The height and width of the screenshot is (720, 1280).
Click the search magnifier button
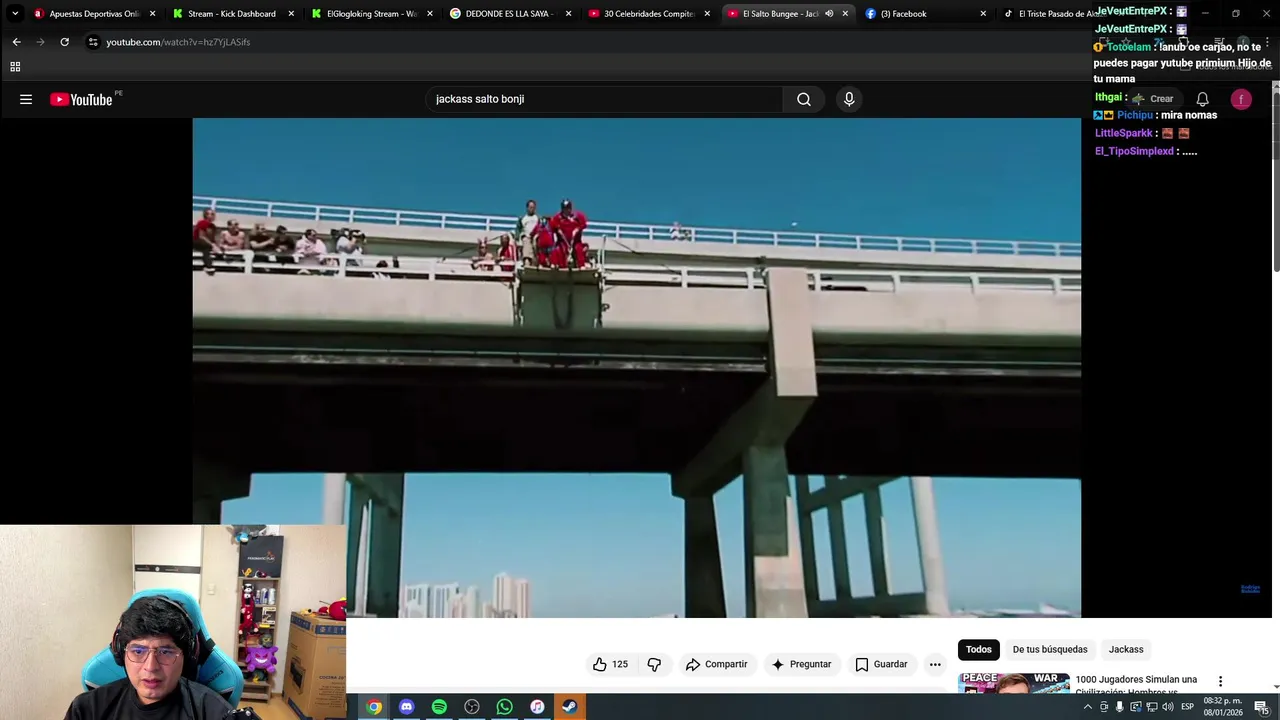804,99
